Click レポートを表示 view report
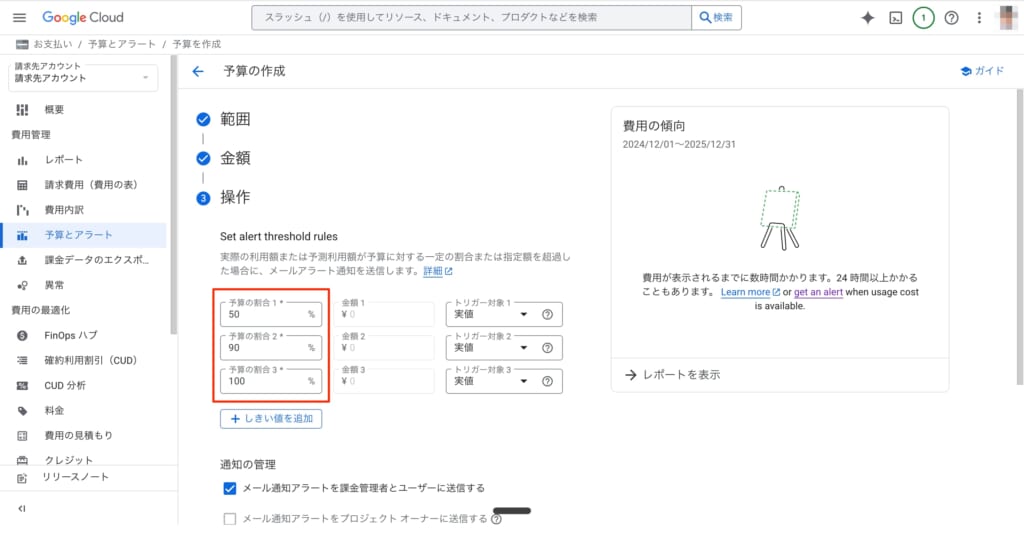Screen dimensions: 1024x539 pos(673,375)
